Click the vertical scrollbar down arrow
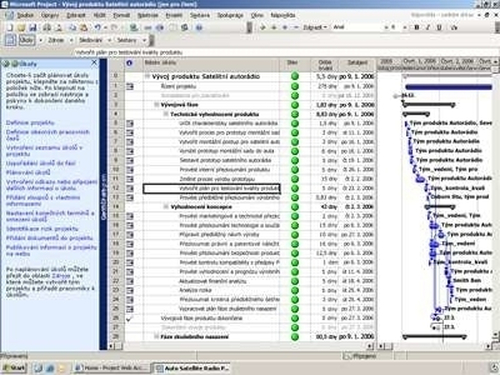This screenshot has width=500, height=375. [496, 334]
